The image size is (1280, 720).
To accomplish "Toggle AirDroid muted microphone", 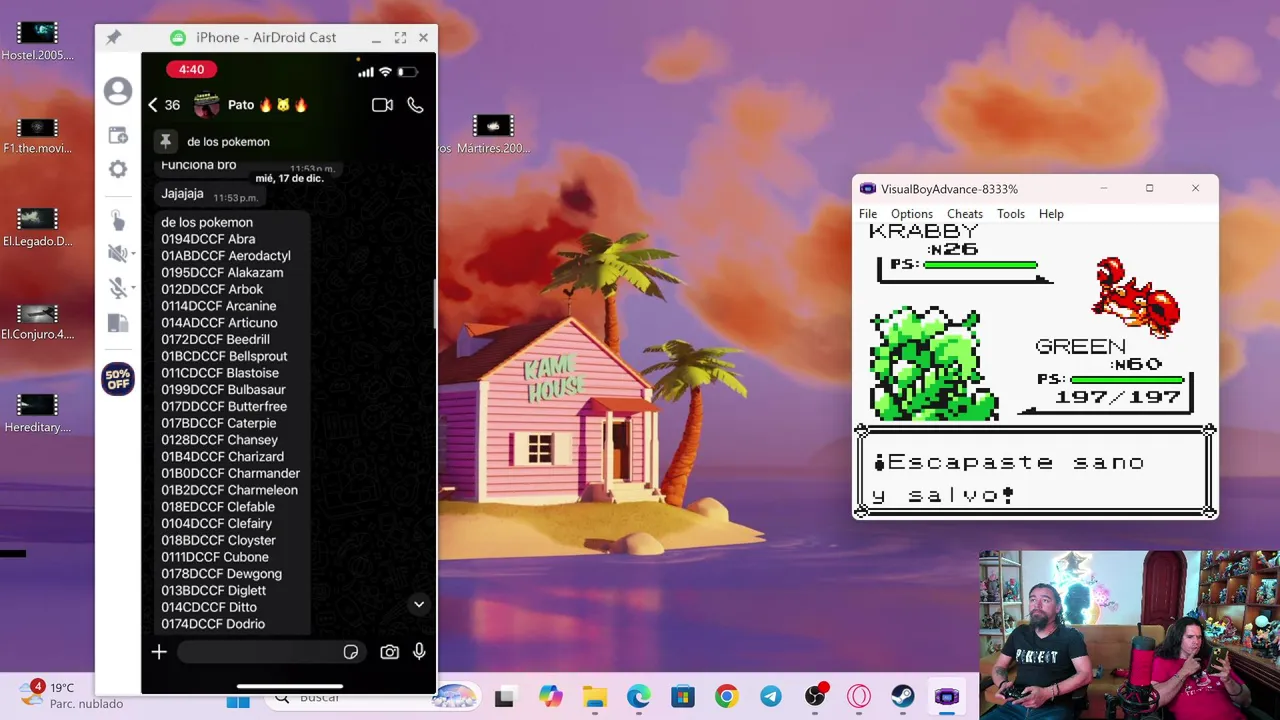I will (116, 288).
